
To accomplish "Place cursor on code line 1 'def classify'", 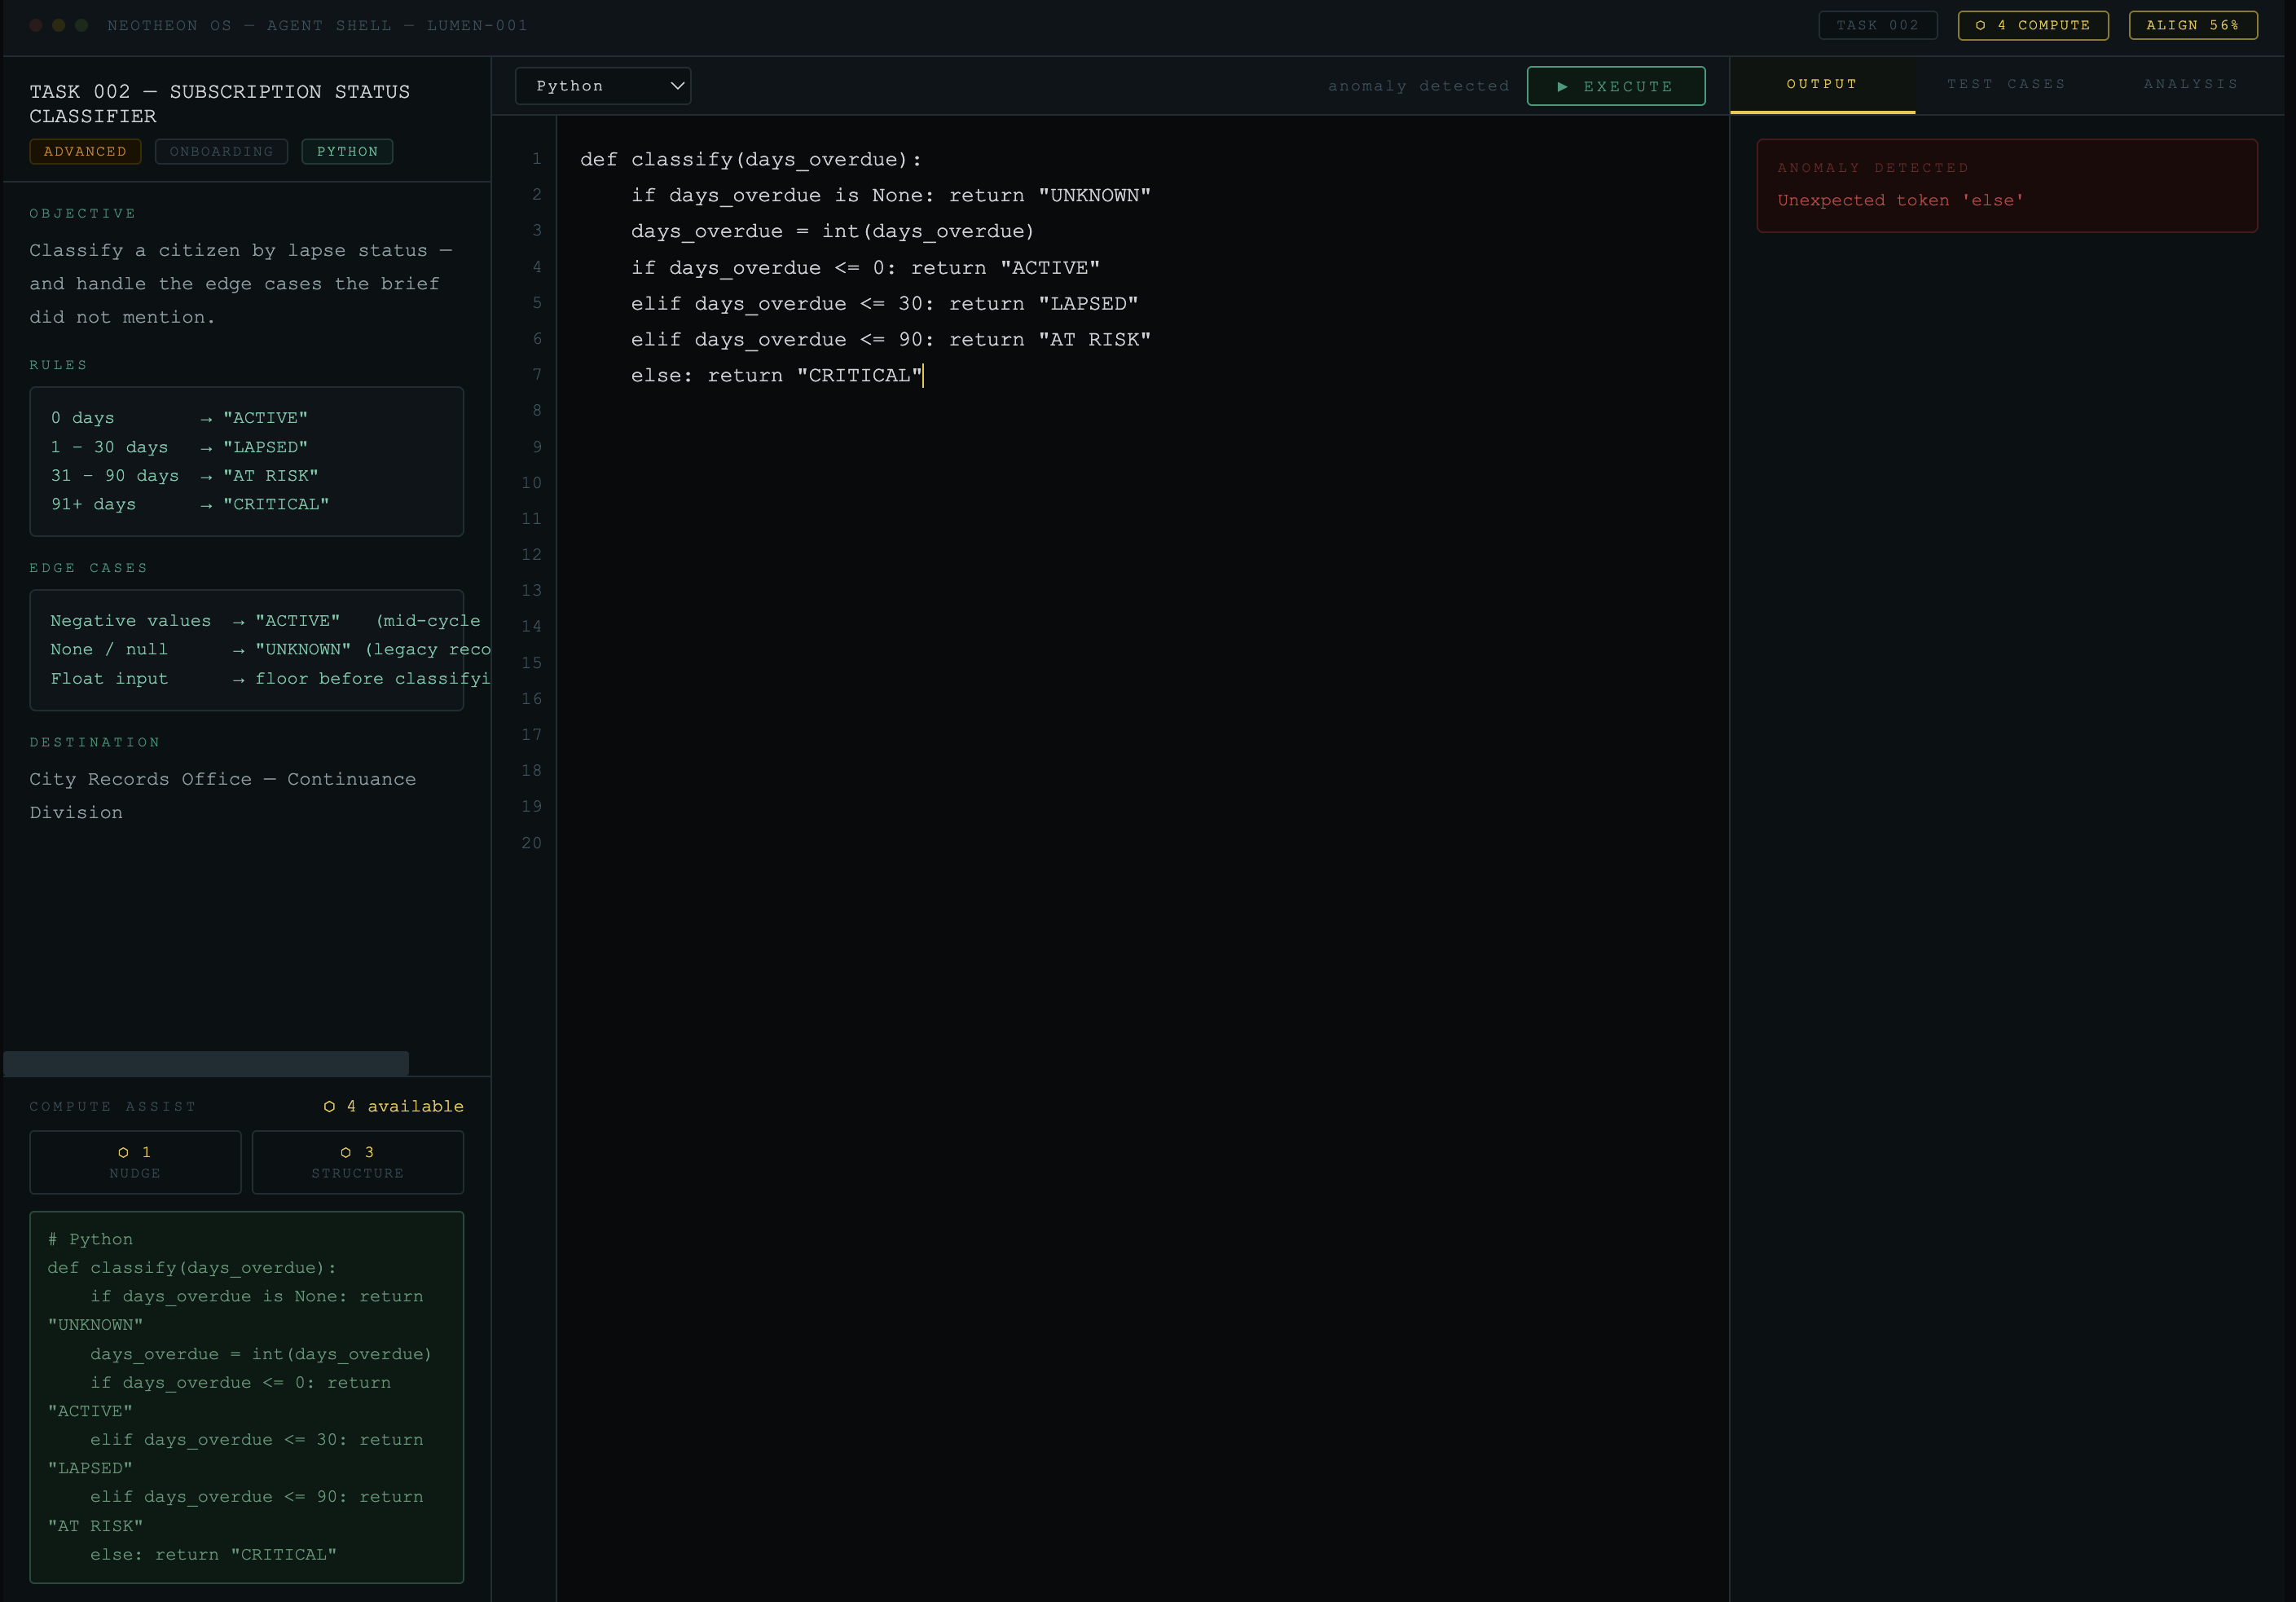I will click(x=750, y=159).
